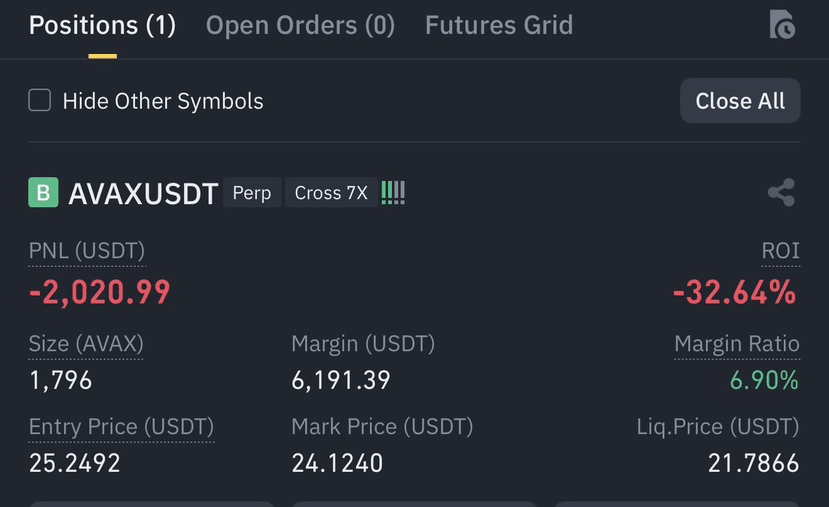Switch to the Positions (1) tab
The height and width of the screenshot is (507, 829).
(x=102, y=25)
